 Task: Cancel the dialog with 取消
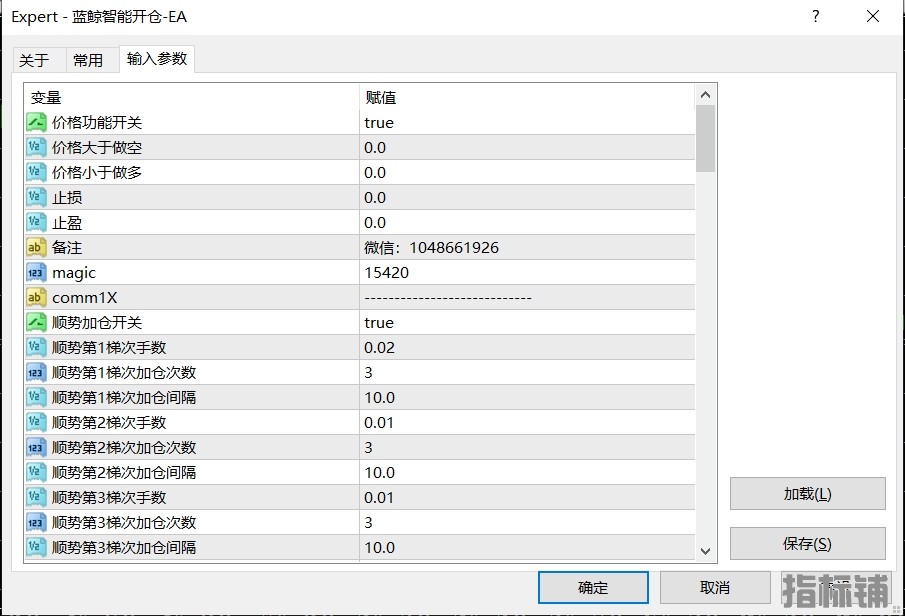click(x=715, y=588)
